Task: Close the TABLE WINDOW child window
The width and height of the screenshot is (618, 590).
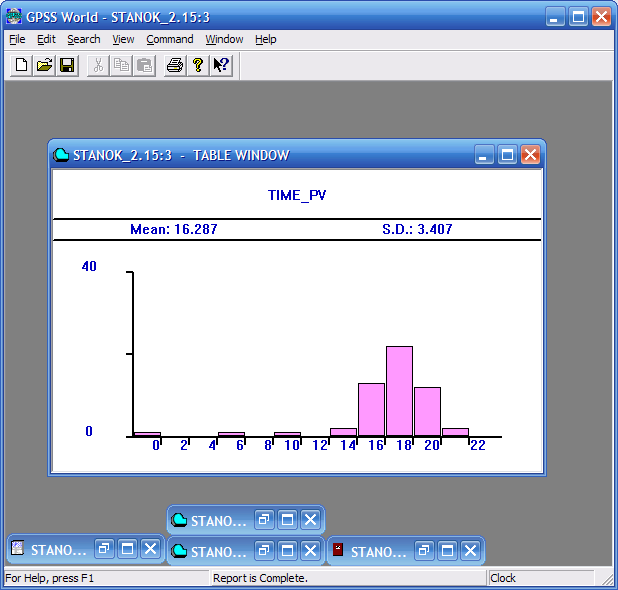Action: (x=530, y=154)
